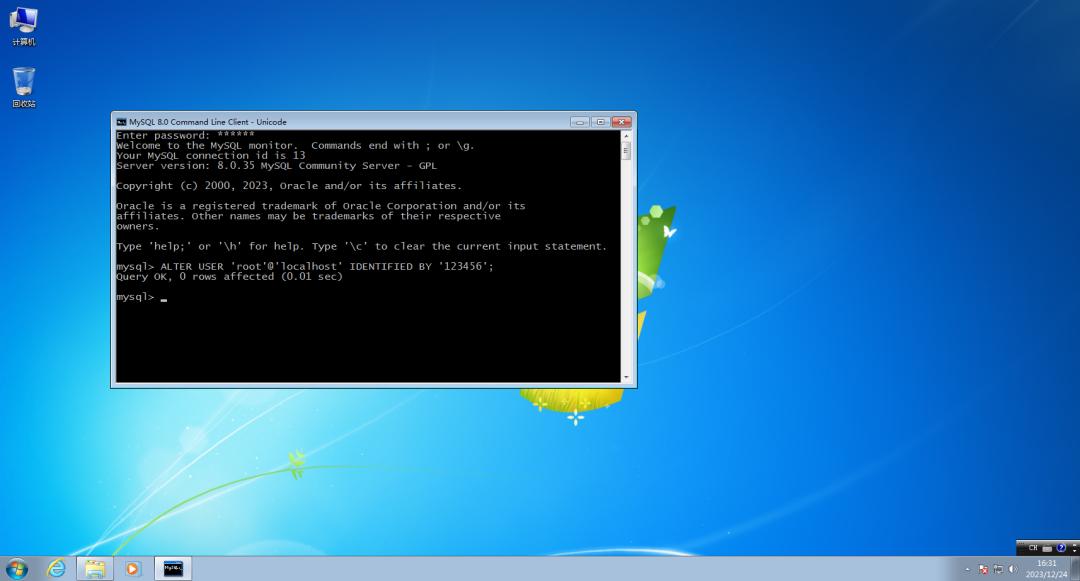Close the MySQL Command Line Client window
The width and height of the screenshot is (1080, 581).
tap(621, 122)
